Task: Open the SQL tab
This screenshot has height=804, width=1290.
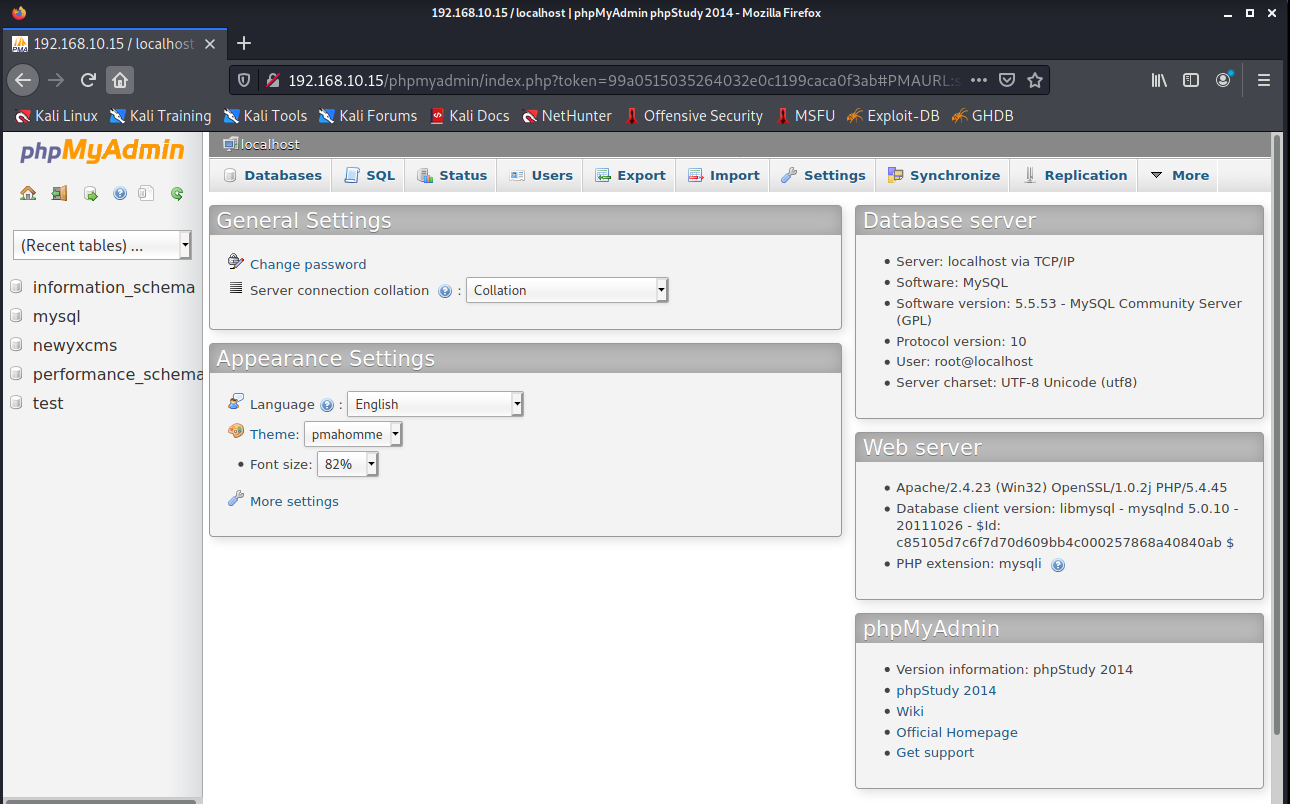Action: [x=370, y=175]
